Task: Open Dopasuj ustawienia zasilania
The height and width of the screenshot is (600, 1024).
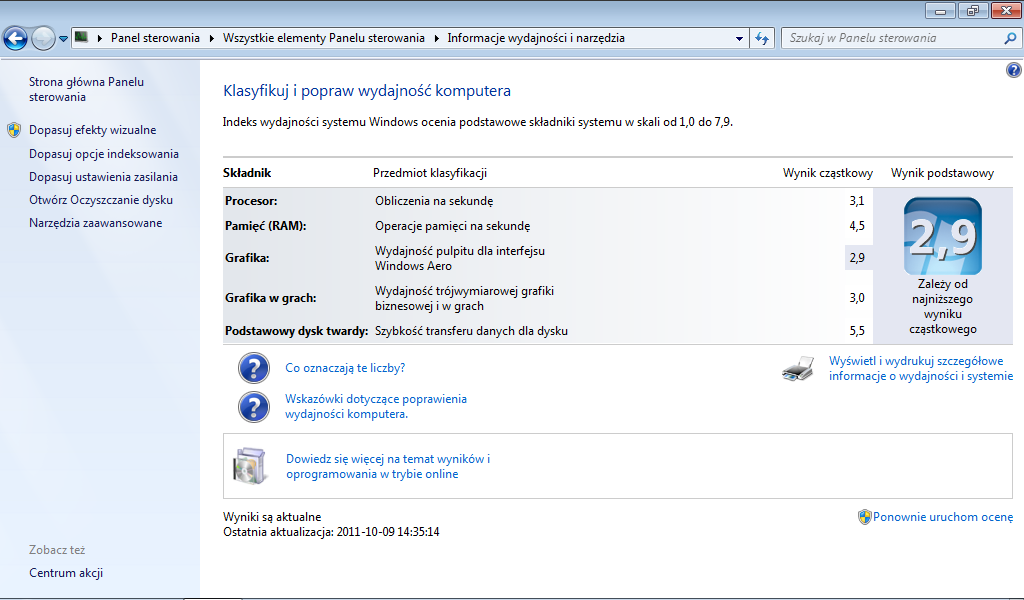Action: (103, 177)
